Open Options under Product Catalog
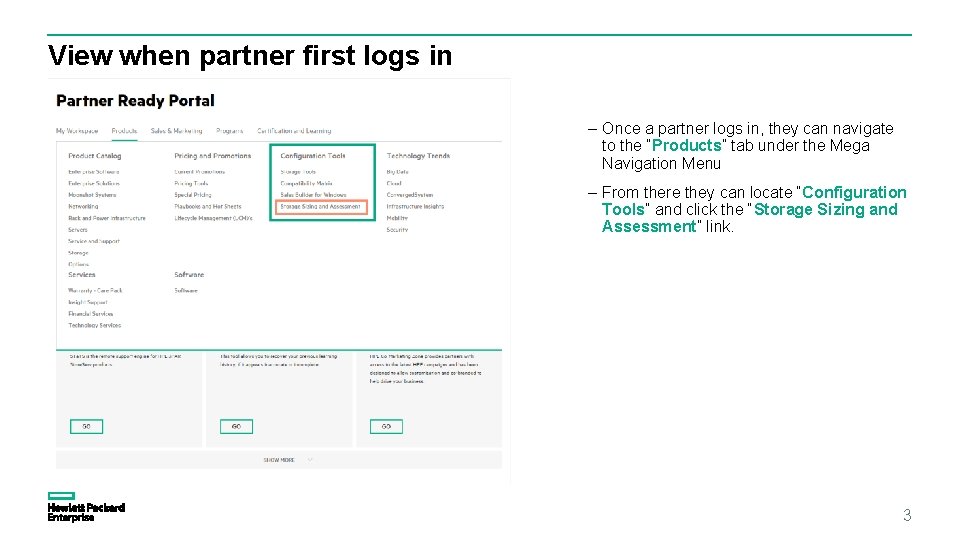960x540 pixels. [78, 264]
